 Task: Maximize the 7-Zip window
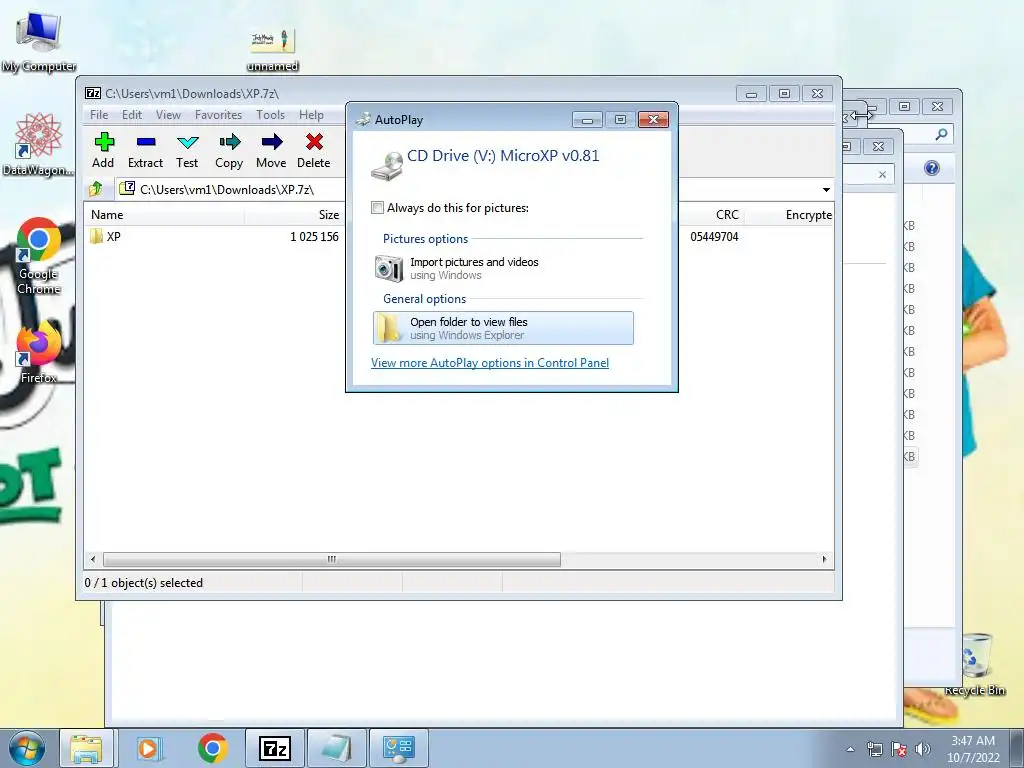(x=784, y=93)
